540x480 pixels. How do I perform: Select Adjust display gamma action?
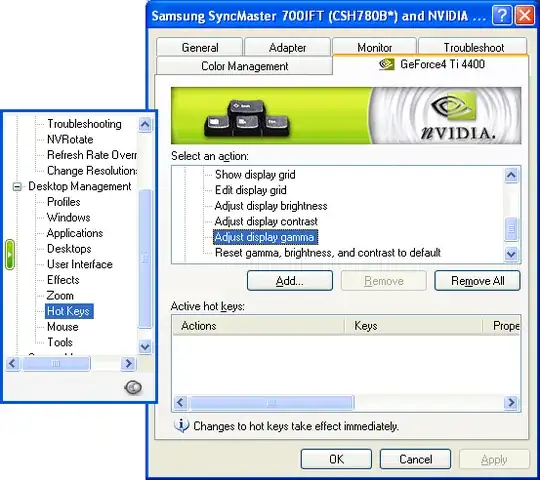point(265,237)
